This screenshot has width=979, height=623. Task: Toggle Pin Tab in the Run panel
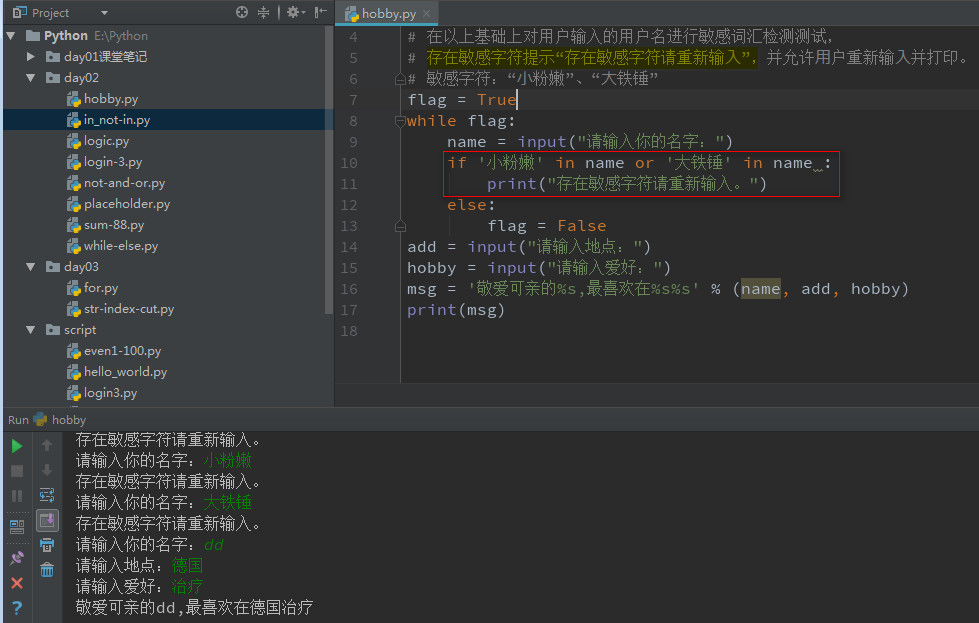[x=17, y=558]
